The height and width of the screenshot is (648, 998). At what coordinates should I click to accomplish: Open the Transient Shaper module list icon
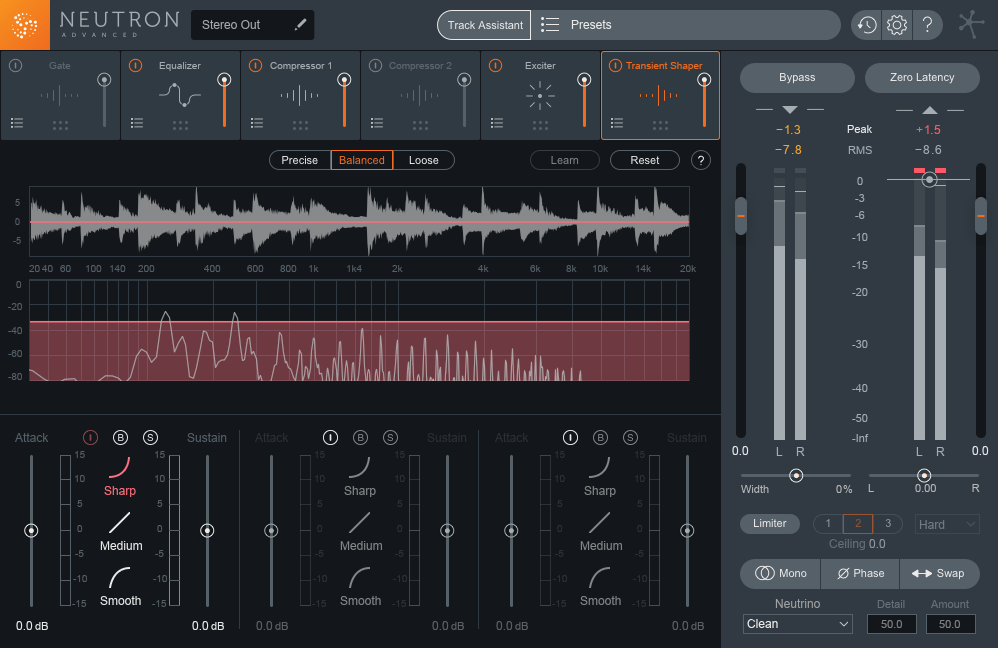[617, 123]
